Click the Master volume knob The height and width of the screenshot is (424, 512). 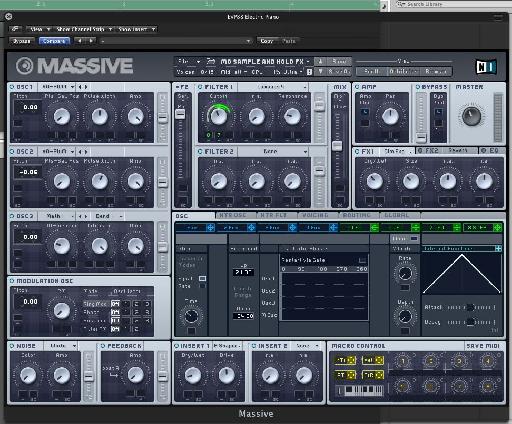[x=471, y=116]
